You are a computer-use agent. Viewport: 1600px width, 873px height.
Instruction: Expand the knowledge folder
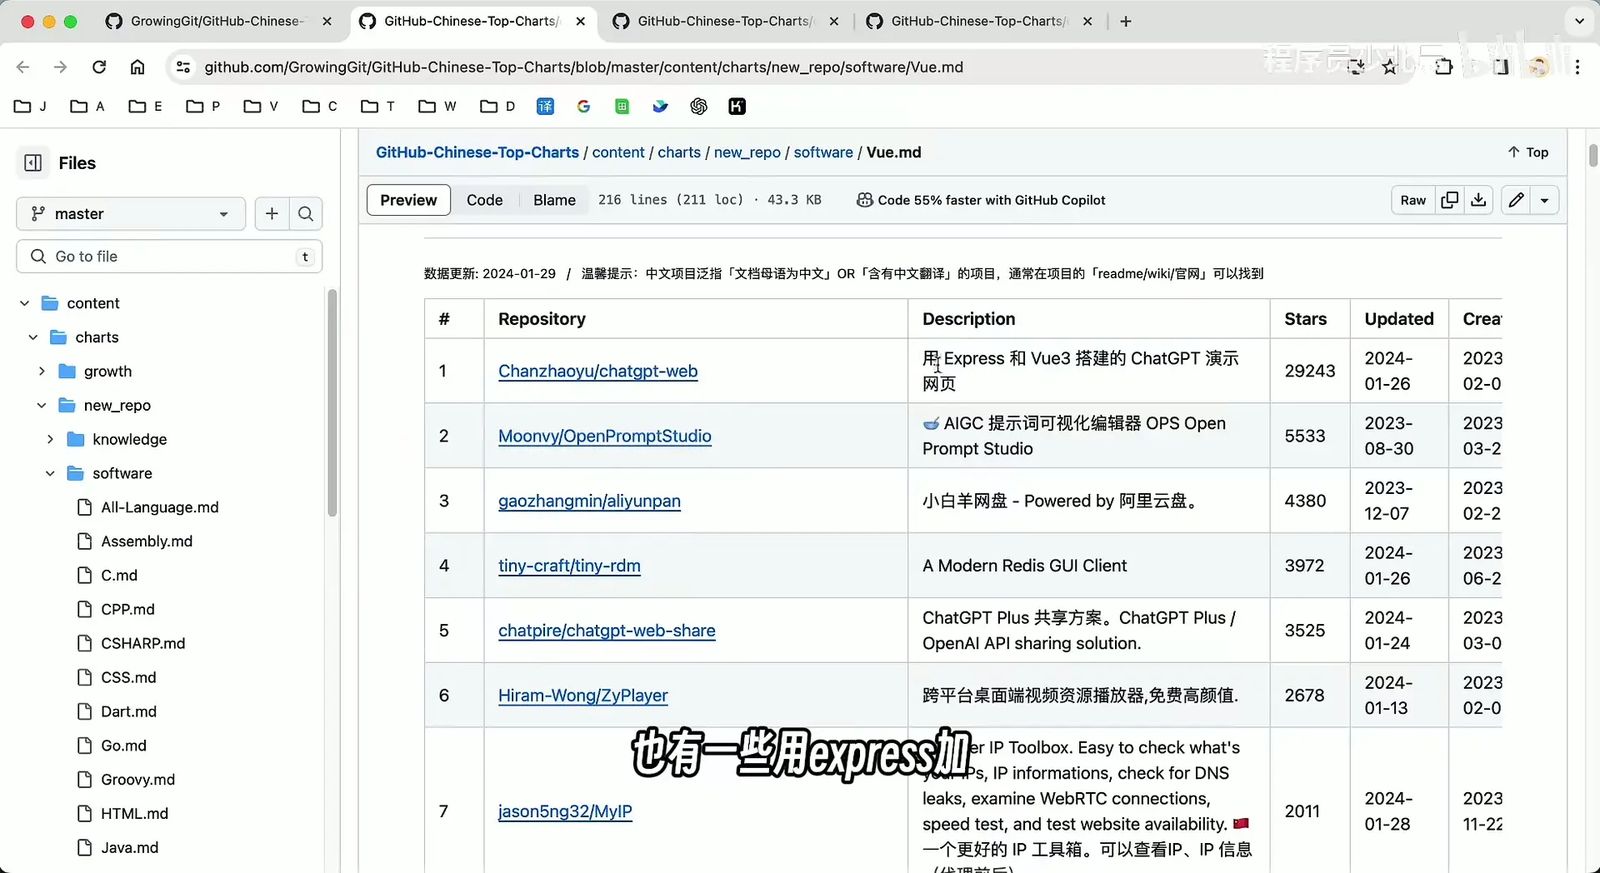(50, 439)
